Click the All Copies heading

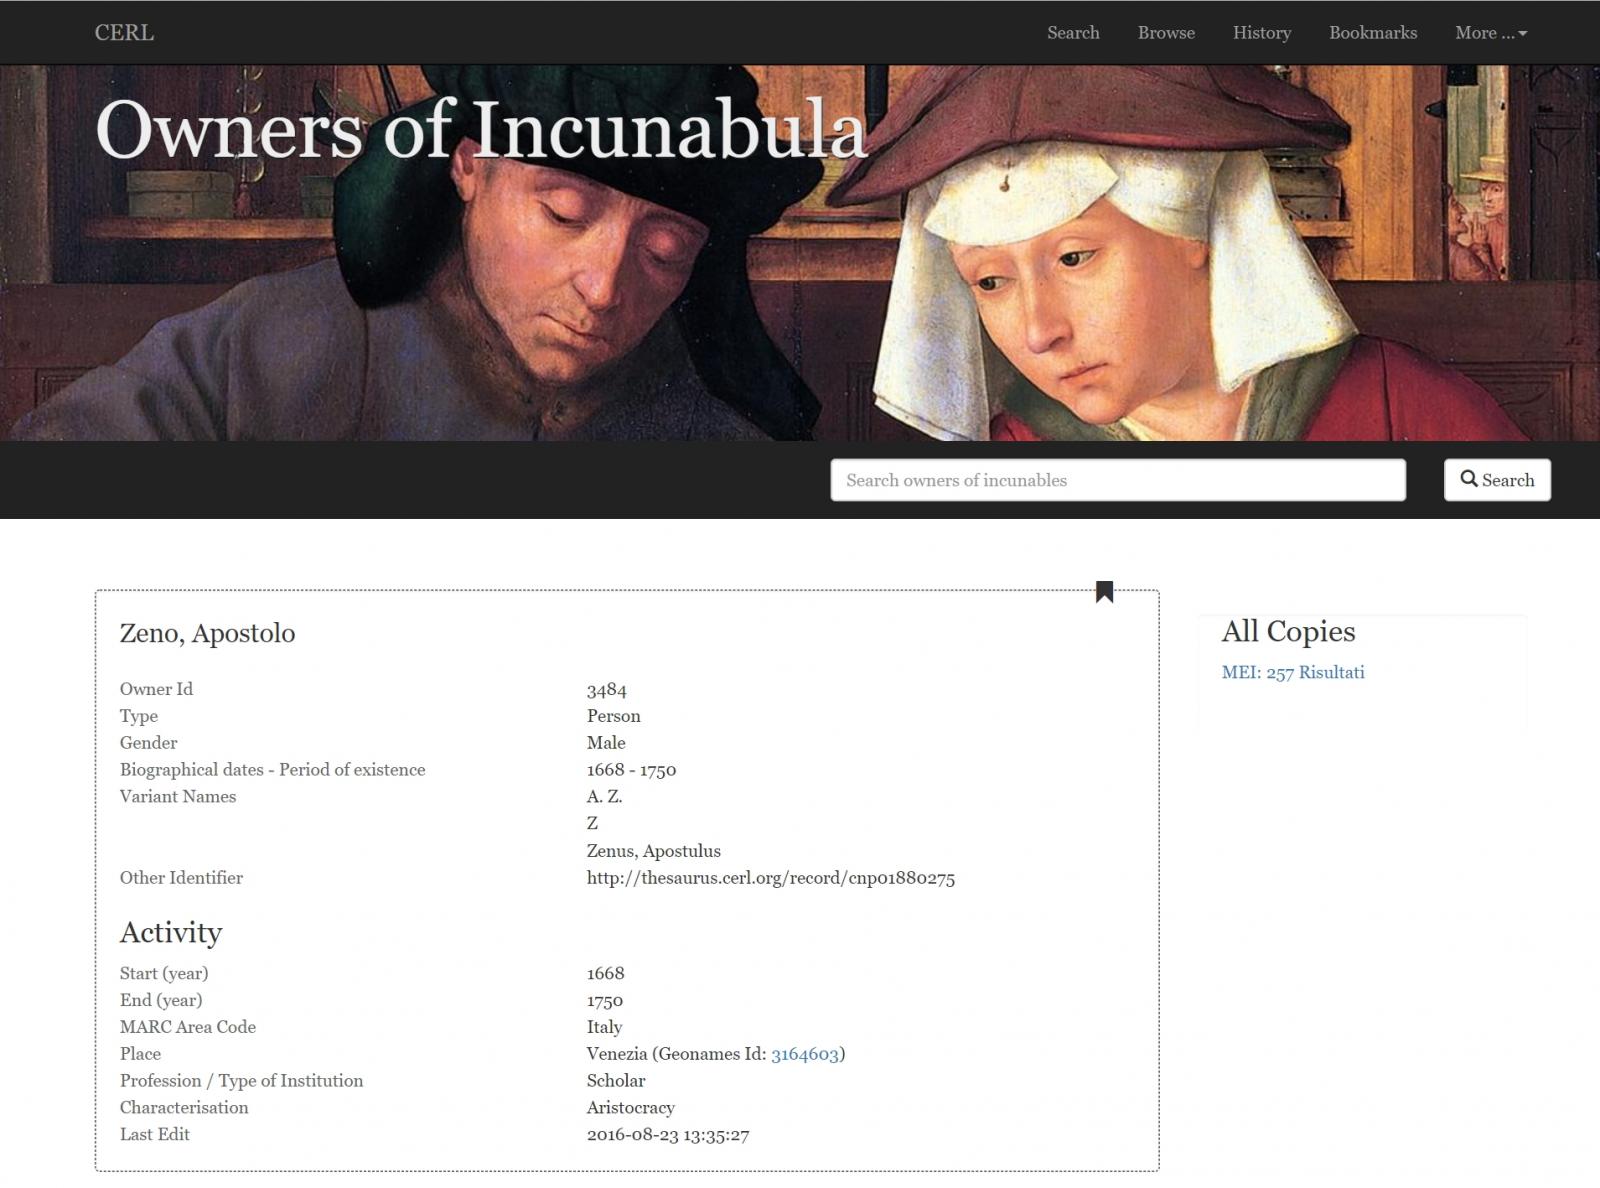1288,631
